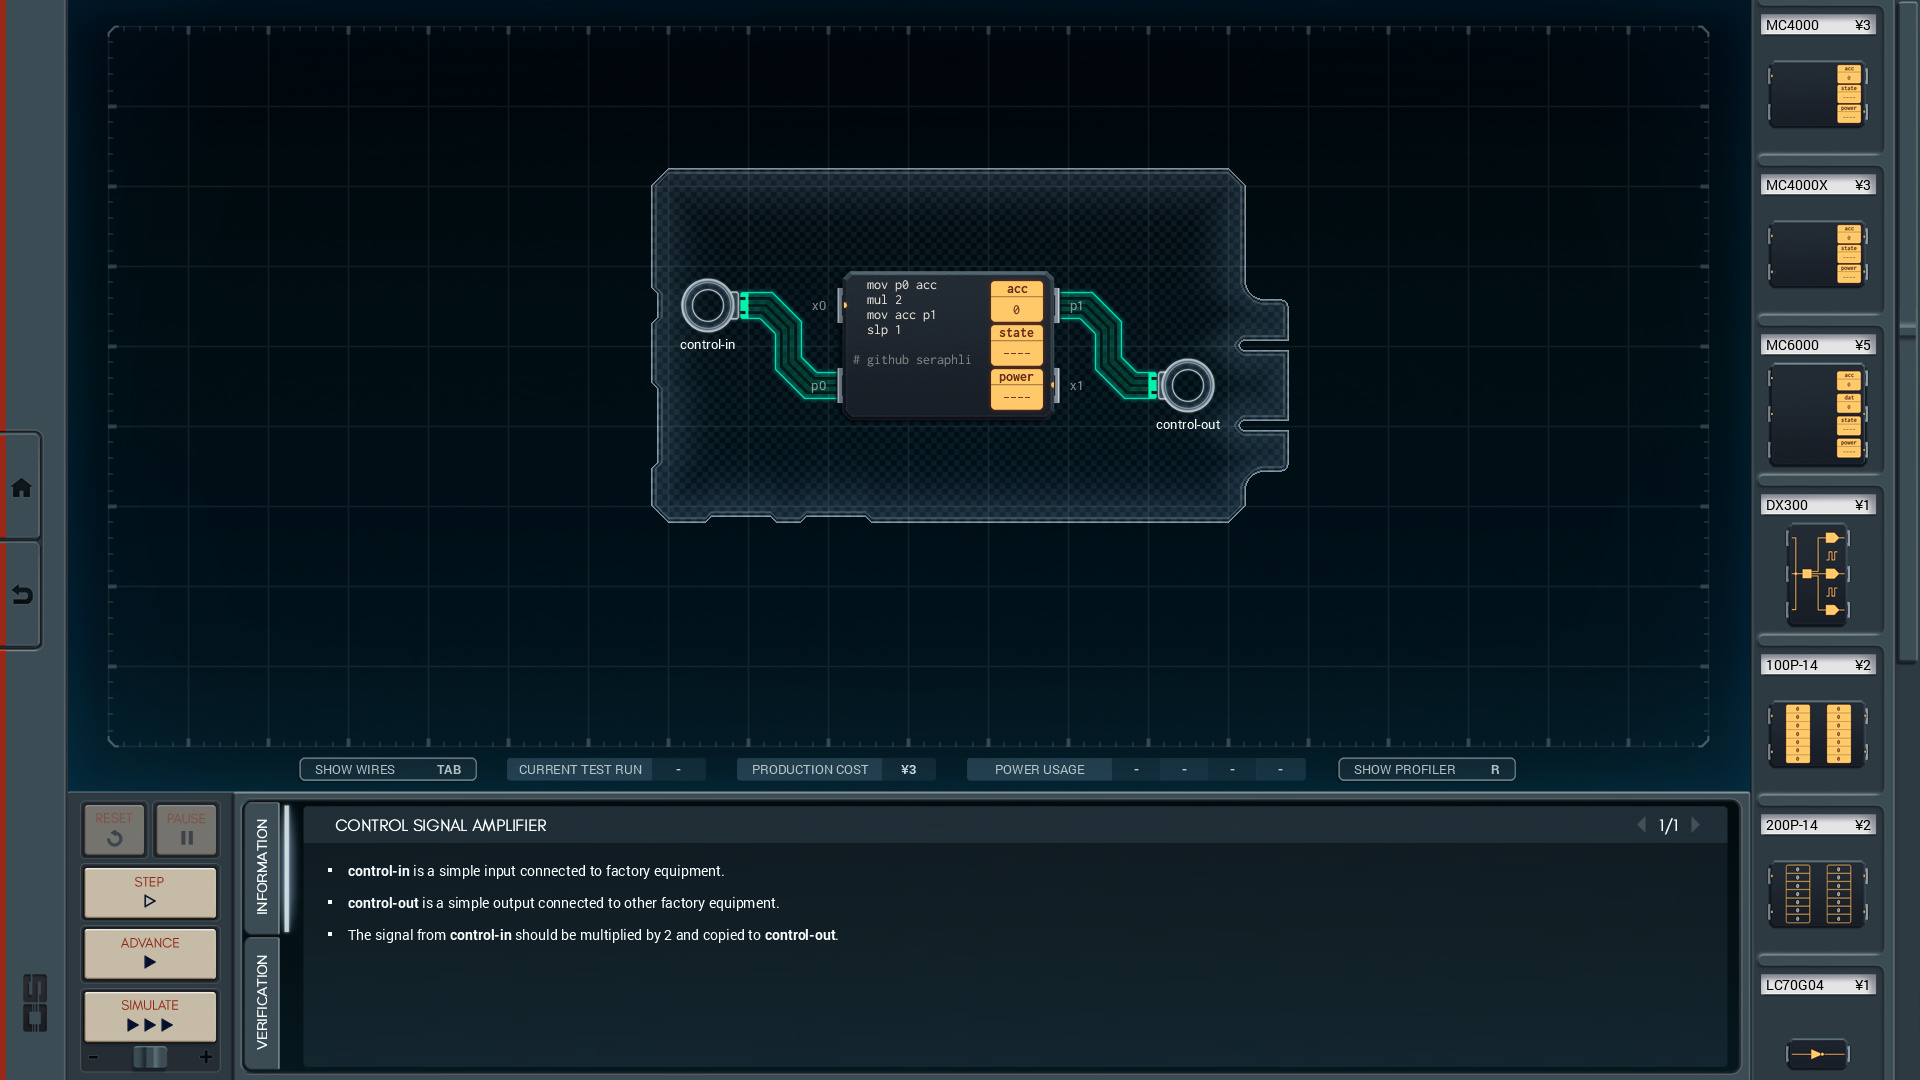Click the simulation speed slider handle
The height and width of the screenshot is (1080, 1920).
150,1057
